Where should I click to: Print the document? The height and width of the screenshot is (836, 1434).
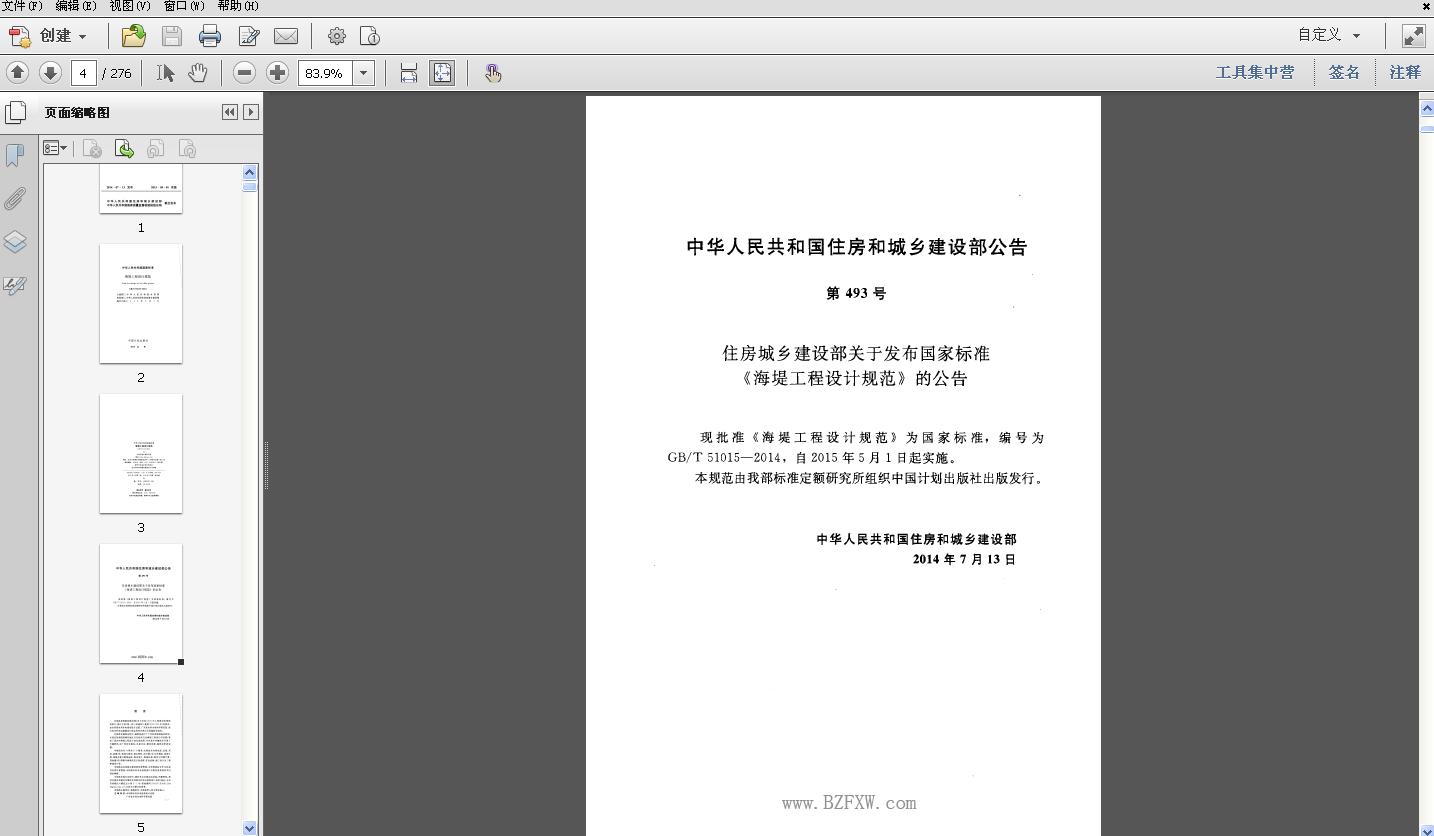coord(210,36)
